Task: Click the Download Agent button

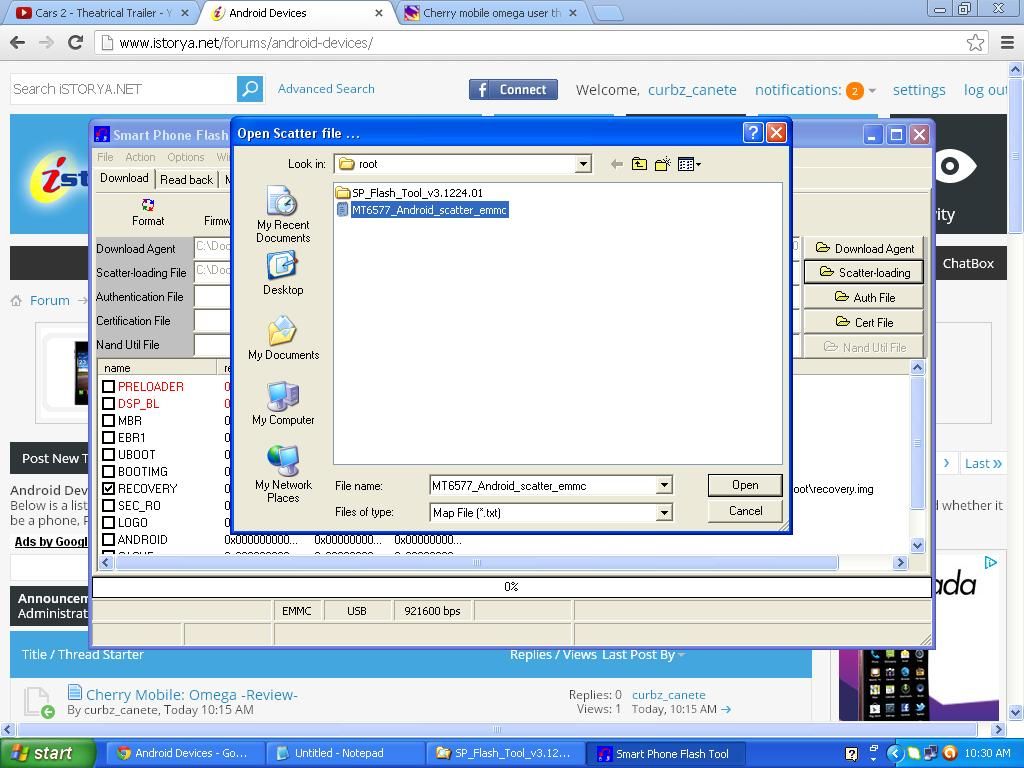Action: tap(863, 248)
